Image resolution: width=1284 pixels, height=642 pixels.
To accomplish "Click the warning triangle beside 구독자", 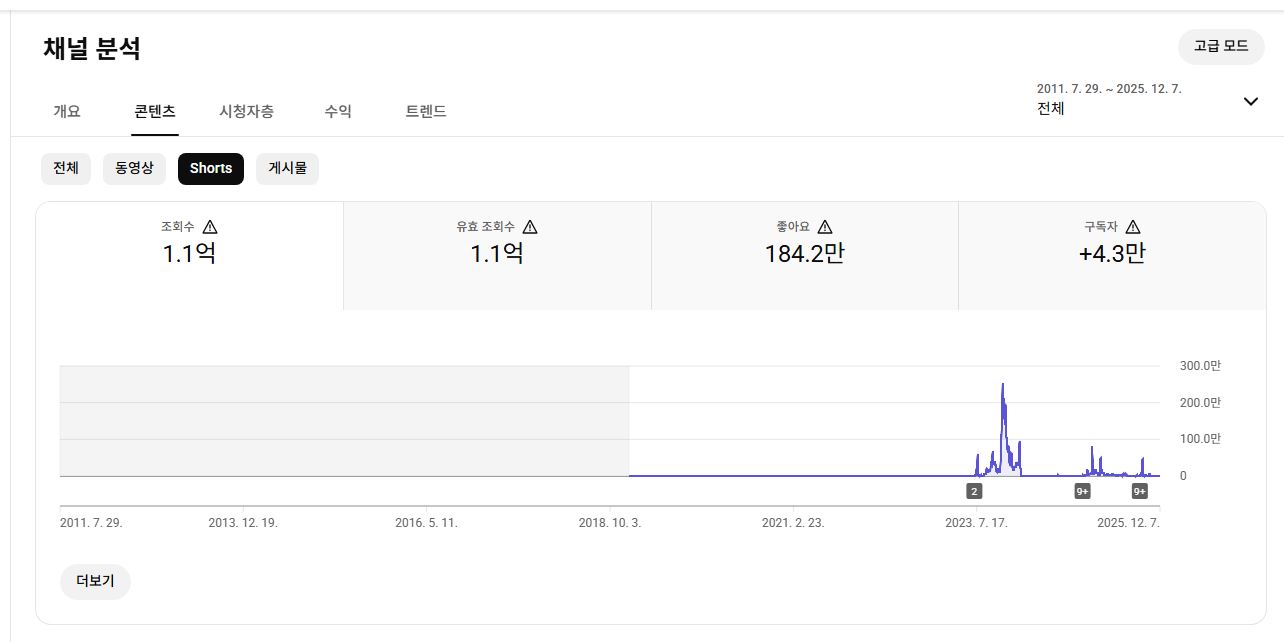I will (x=1132, y=227).
